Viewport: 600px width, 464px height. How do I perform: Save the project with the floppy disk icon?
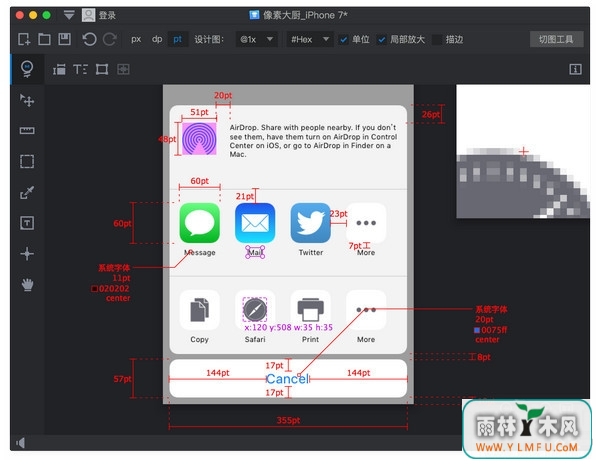click(64, 39)
